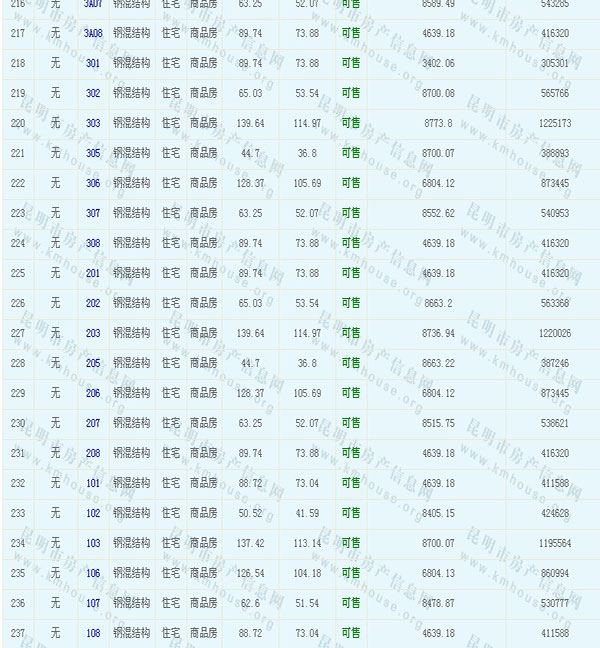Open room 202 link
Image resolution: width=600 pixels, height=648 pixels.
[93, 303]
